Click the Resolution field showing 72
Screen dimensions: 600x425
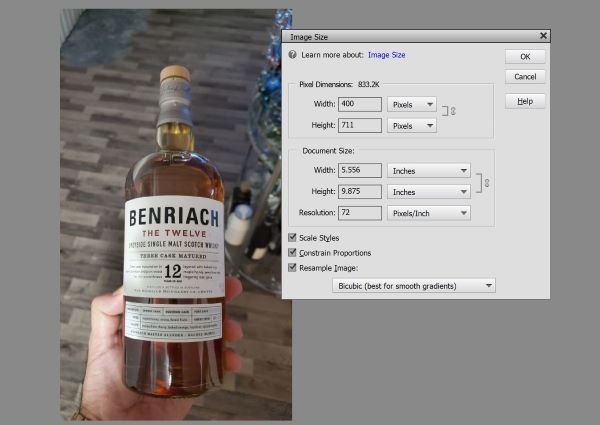point(360,213)
